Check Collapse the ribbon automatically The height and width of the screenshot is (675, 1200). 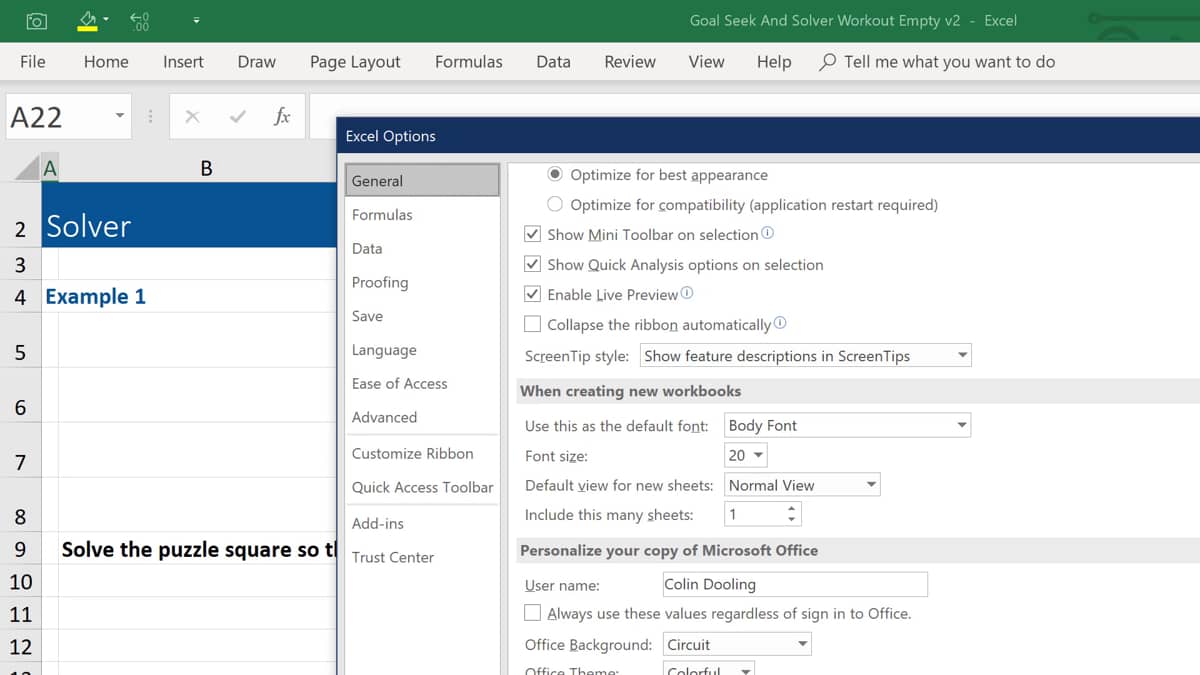click(x=533, y=324)
